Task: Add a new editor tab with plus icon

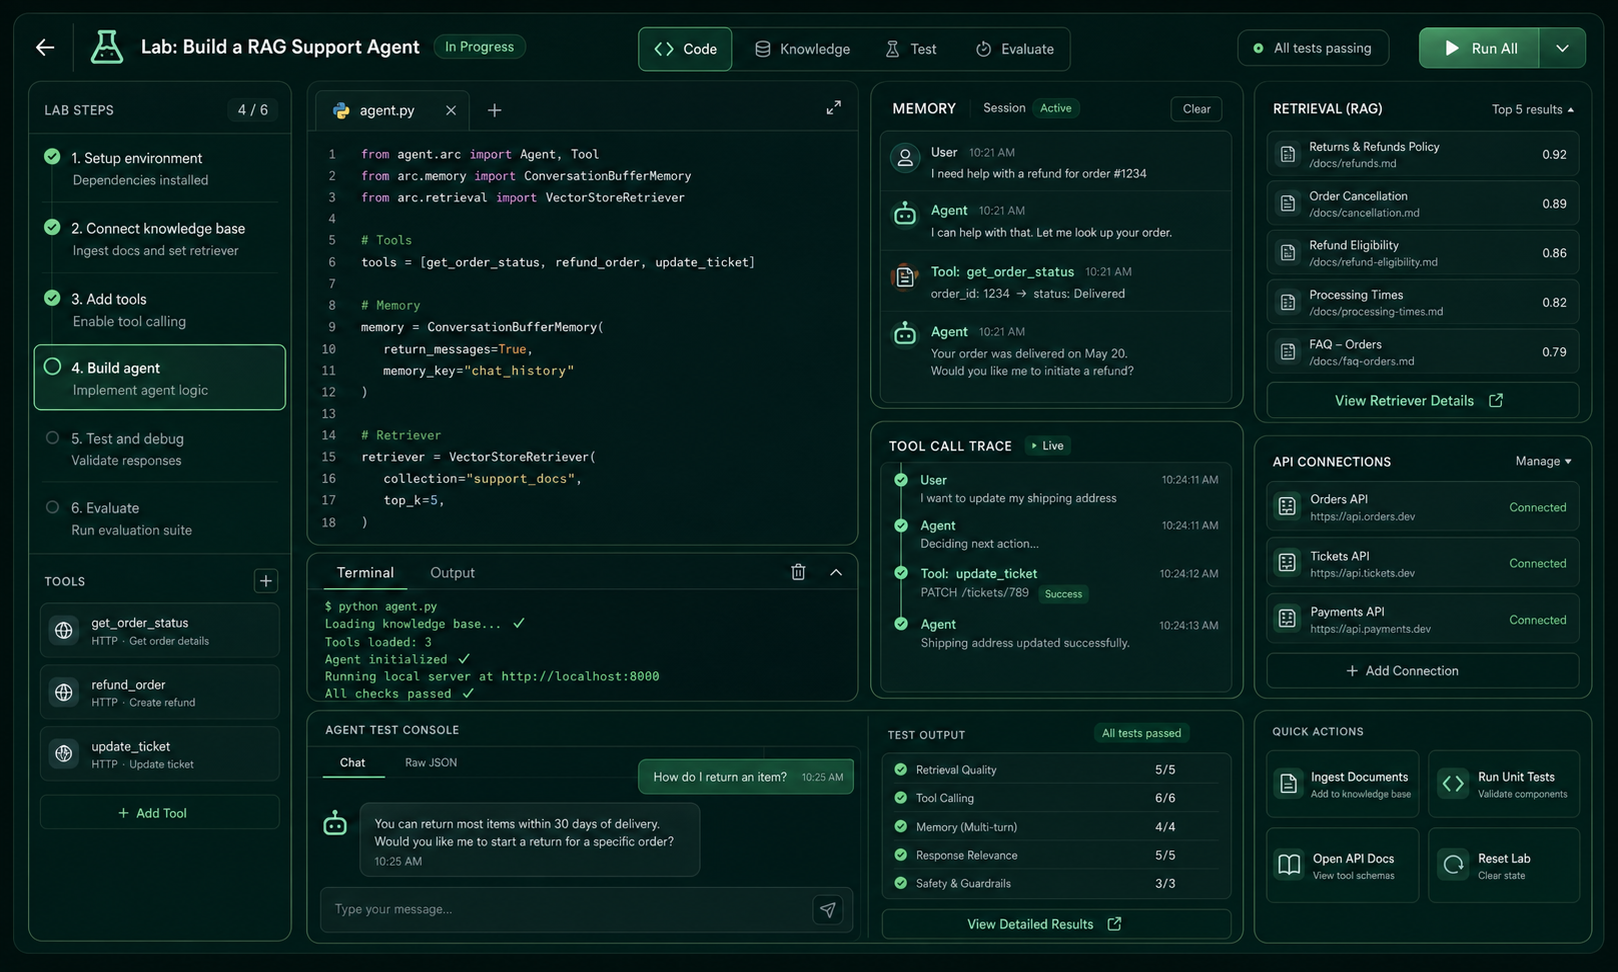Action: coord(494,110)
